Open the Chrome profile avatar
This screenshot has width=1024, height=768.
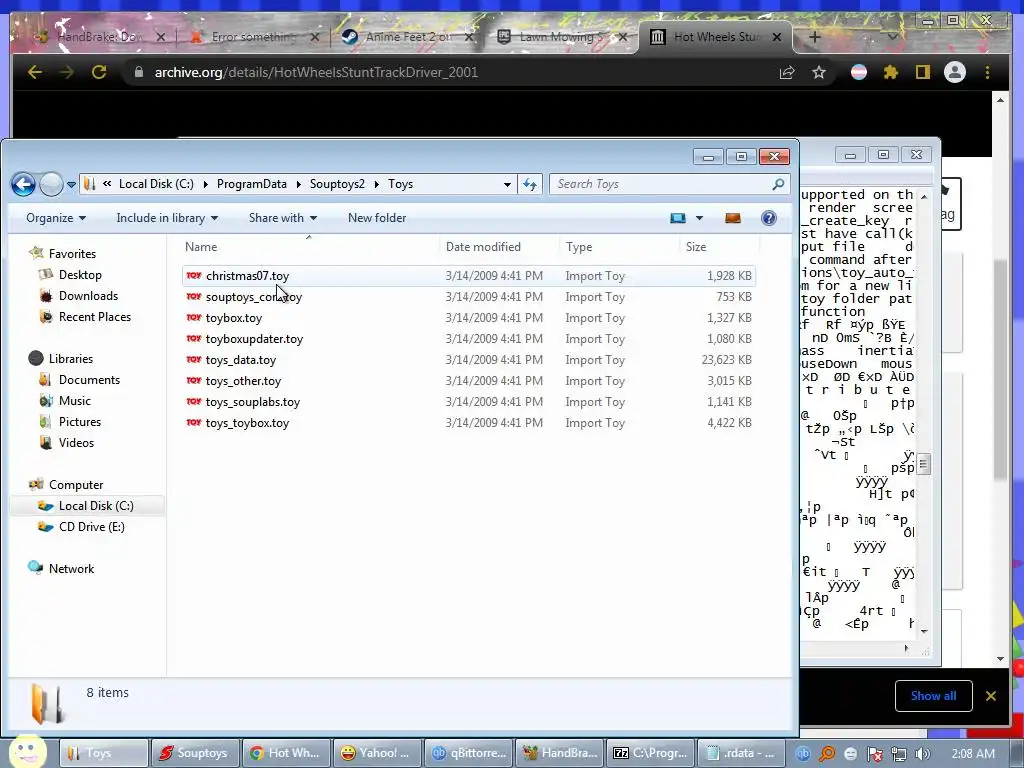pyautogui.click(x=955, y=72)
